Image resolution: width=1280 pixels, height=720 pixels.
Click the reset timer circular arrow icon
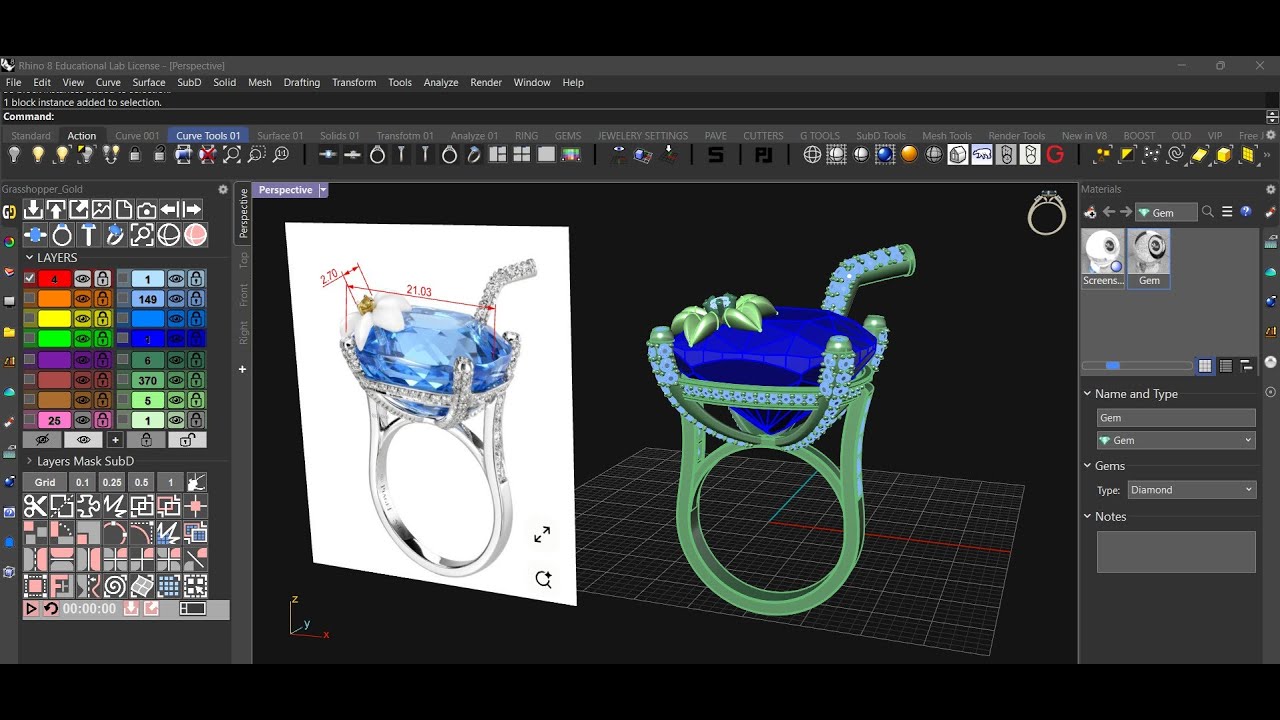51,608
